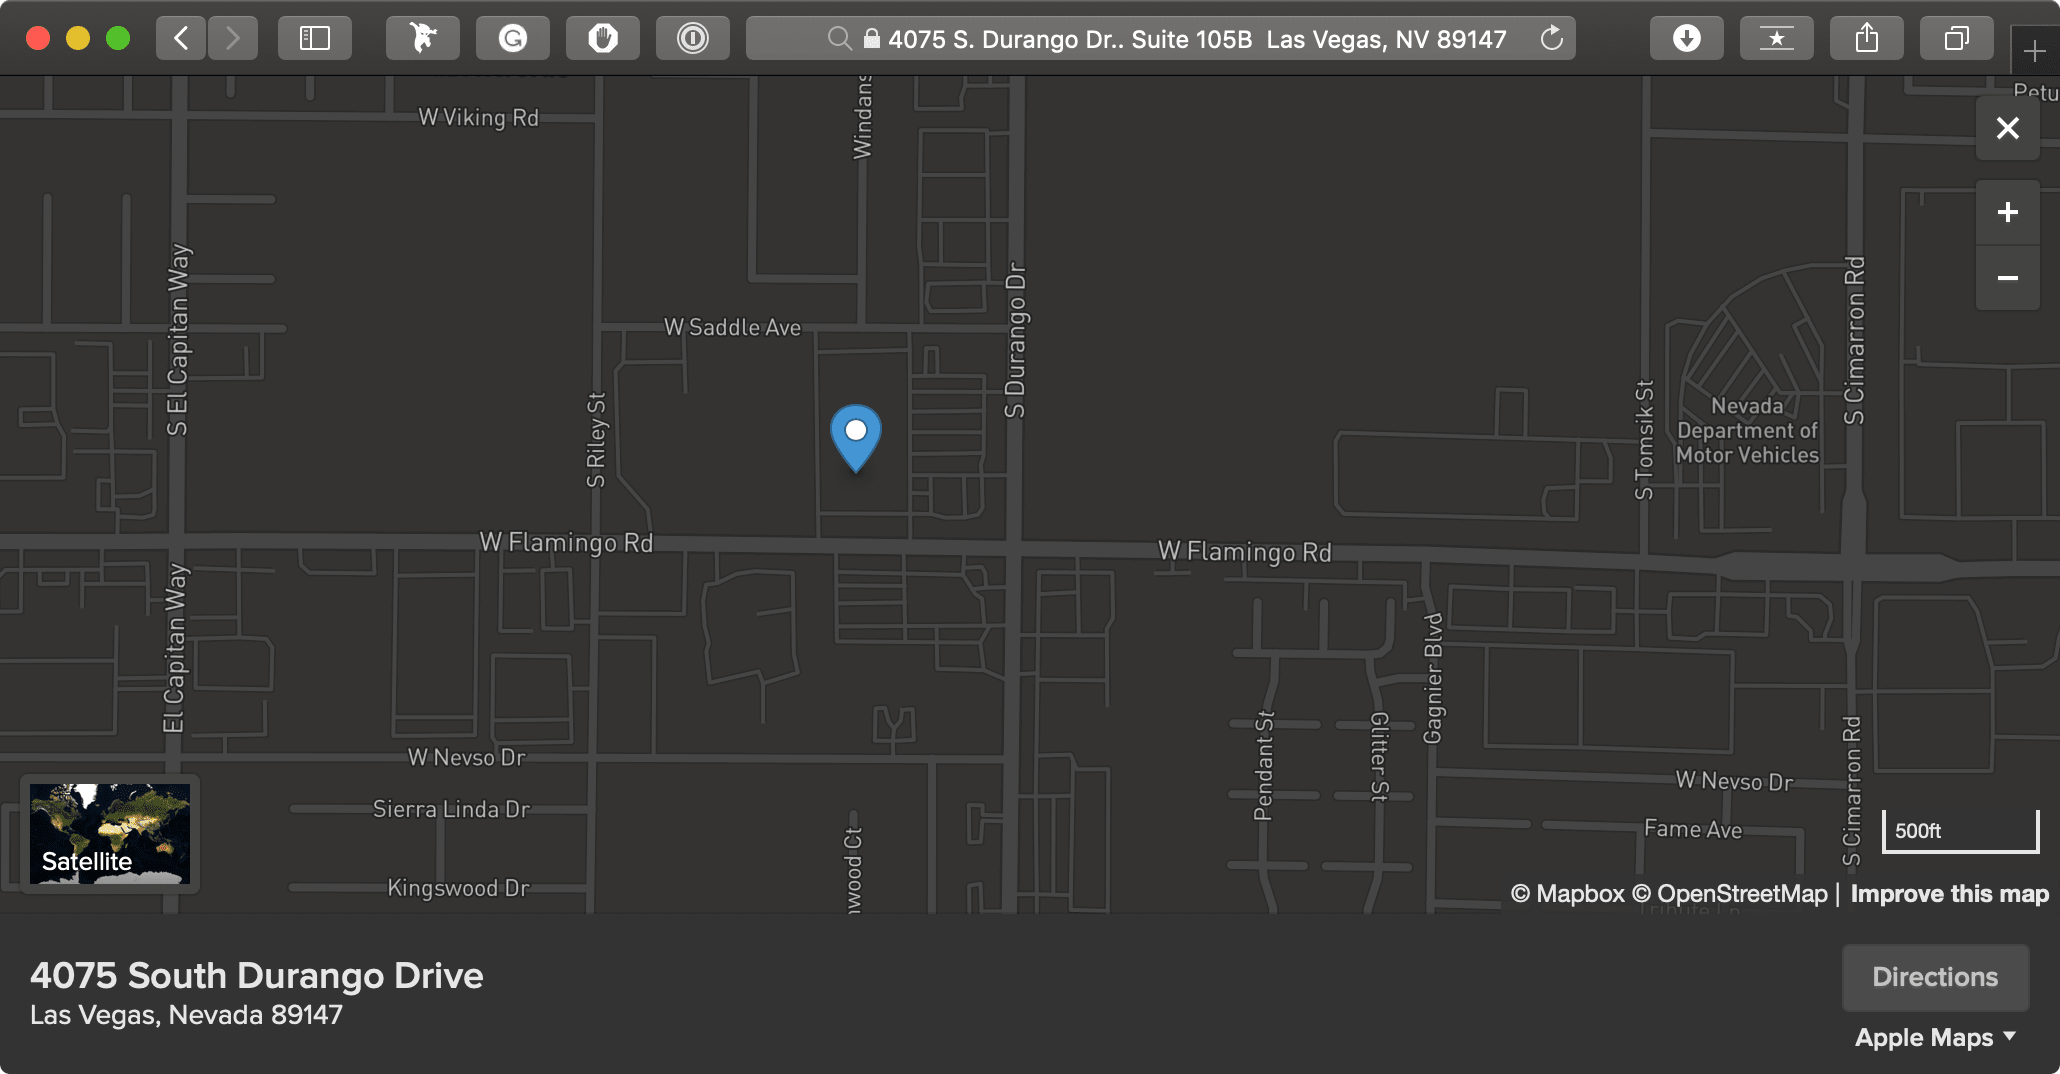Close the map with the X button

[x=2008, y=128]
